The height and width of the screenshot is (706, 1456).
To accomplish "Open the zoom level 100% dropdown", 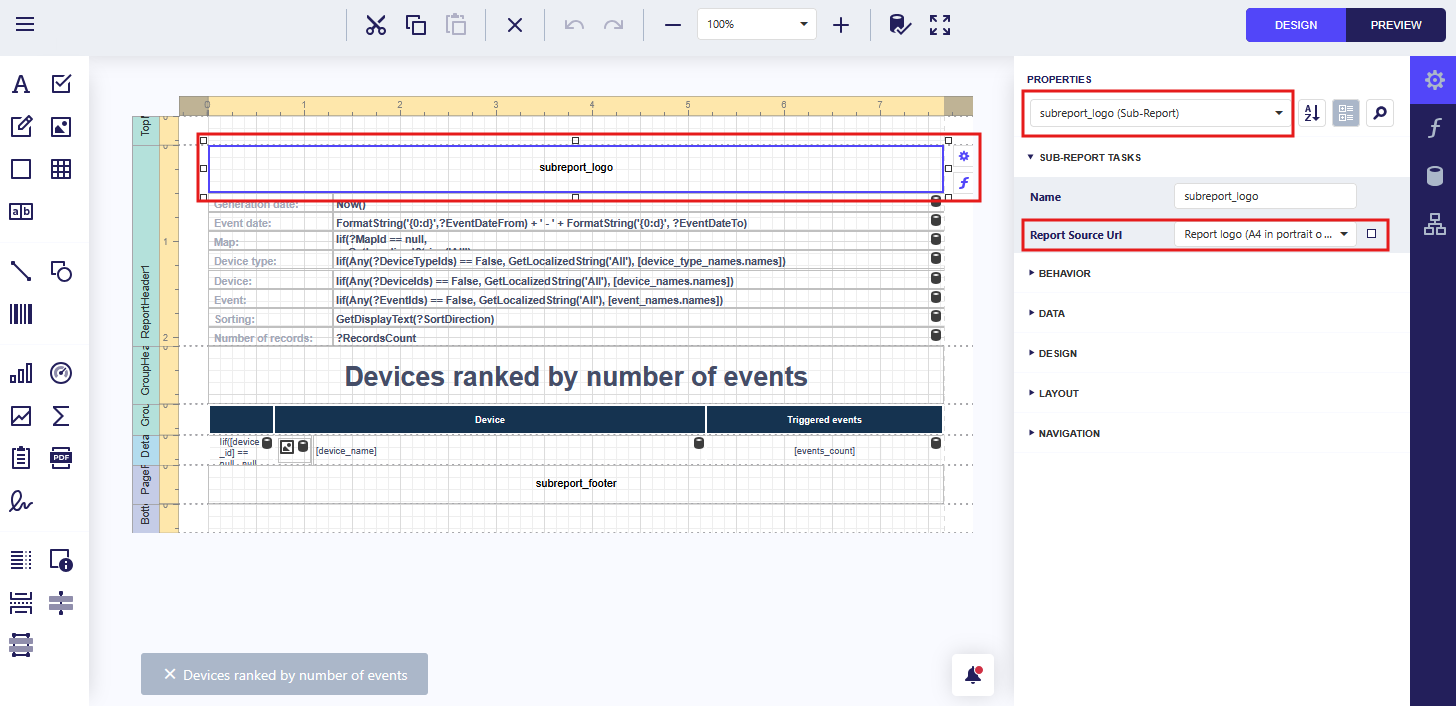I will pyautogui.click(x=804, y=25).
